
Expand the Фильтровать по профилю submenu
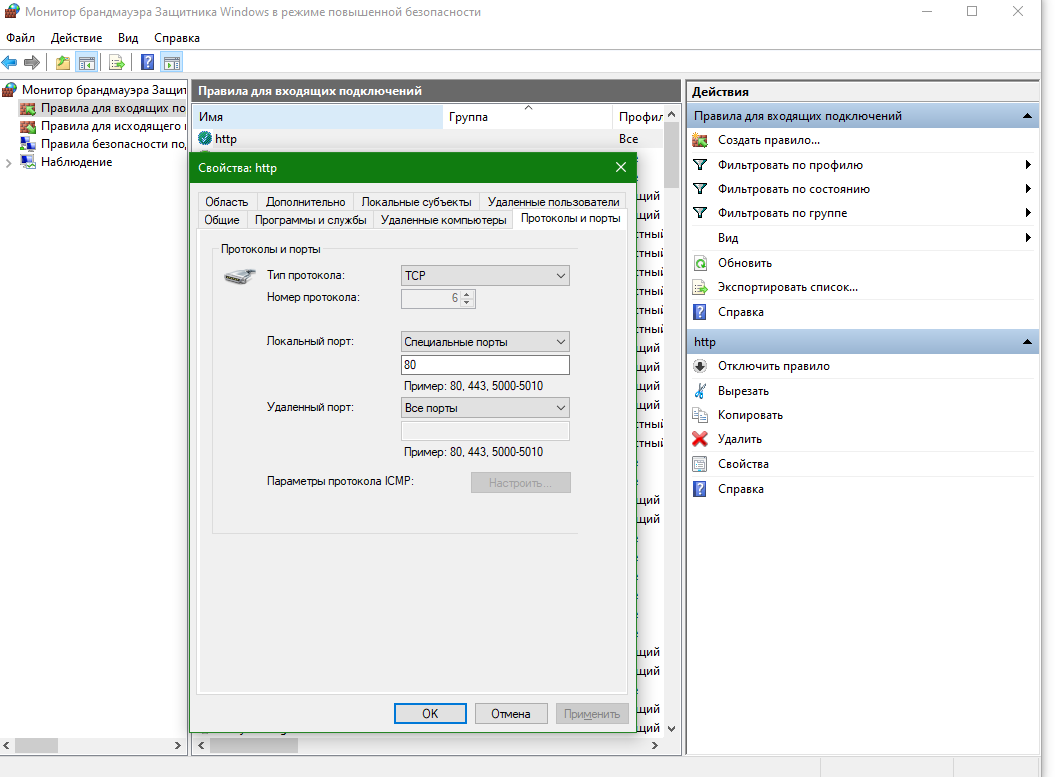coord(1028,164)
